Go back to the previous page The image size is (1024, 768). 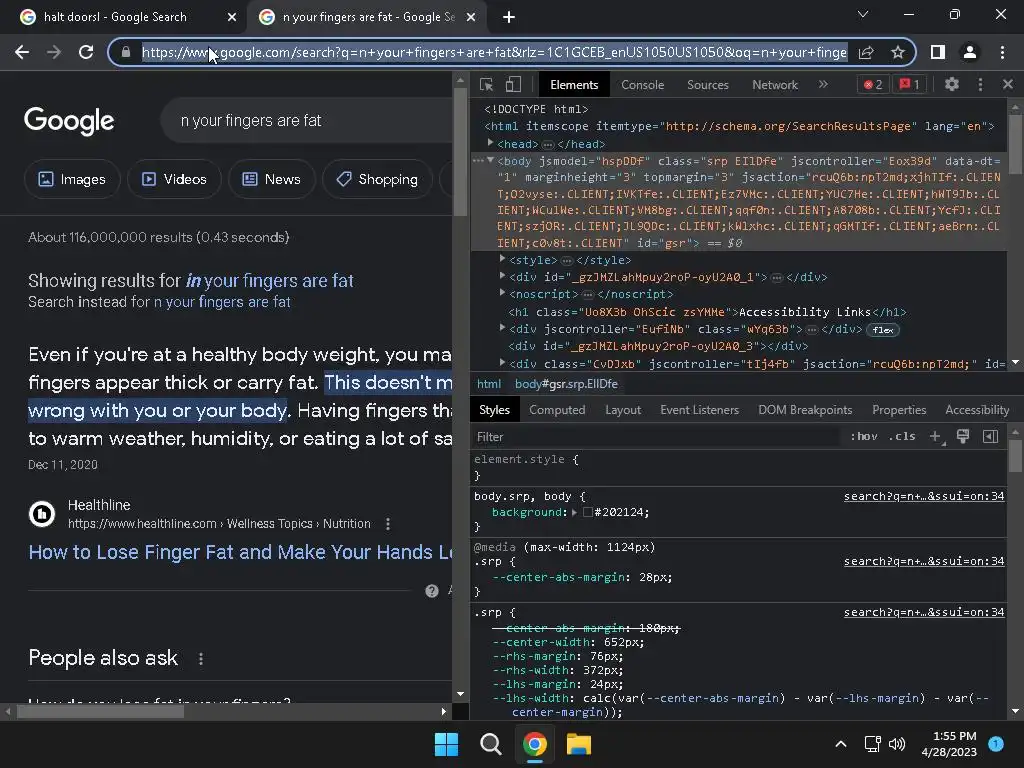pyautogui.click(x=22, y=52)
